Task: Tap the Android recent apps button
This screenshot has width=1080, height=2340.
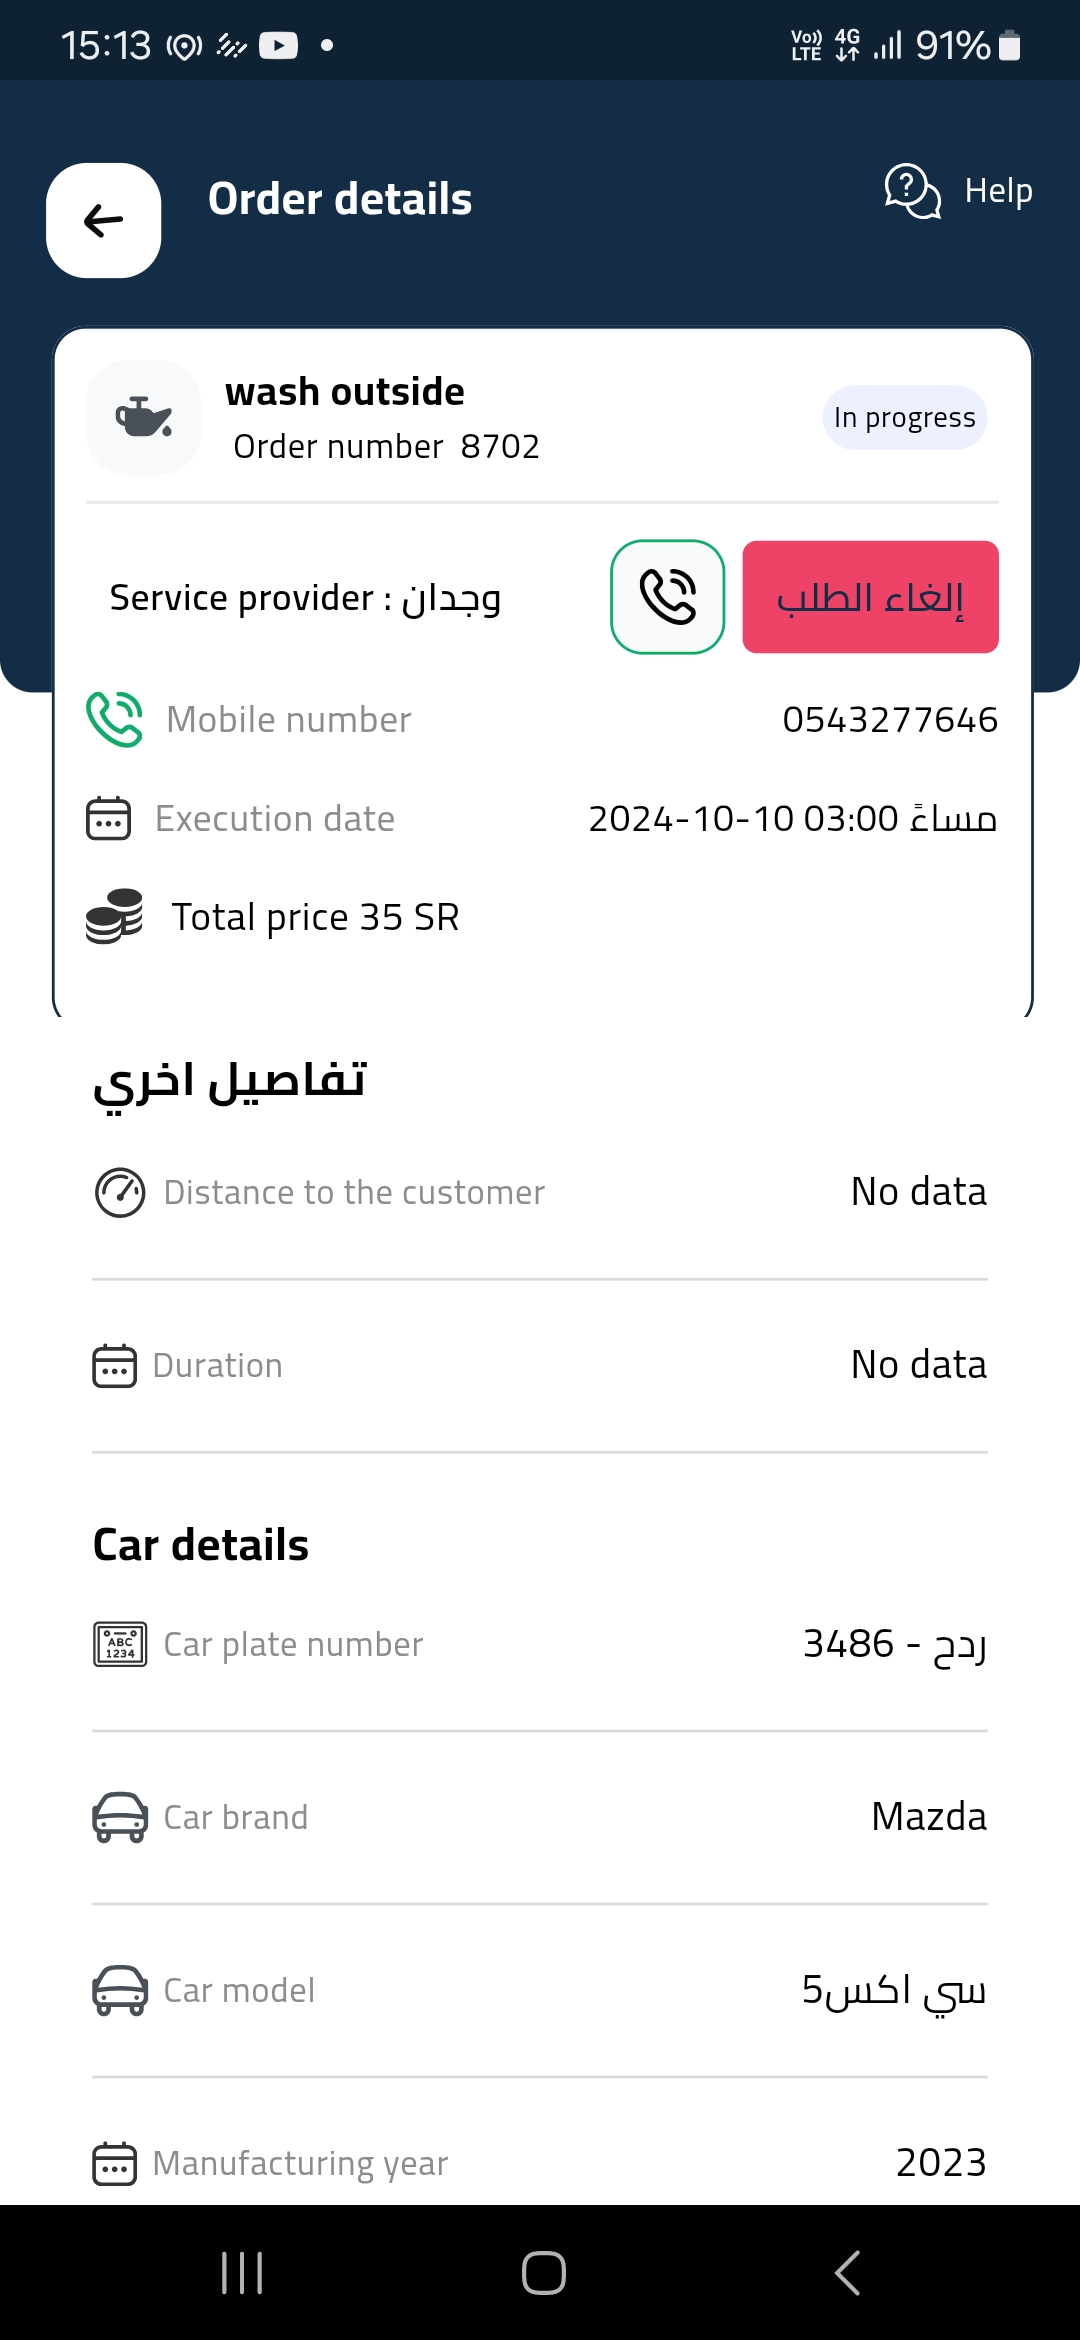Action: point(242,2273)
